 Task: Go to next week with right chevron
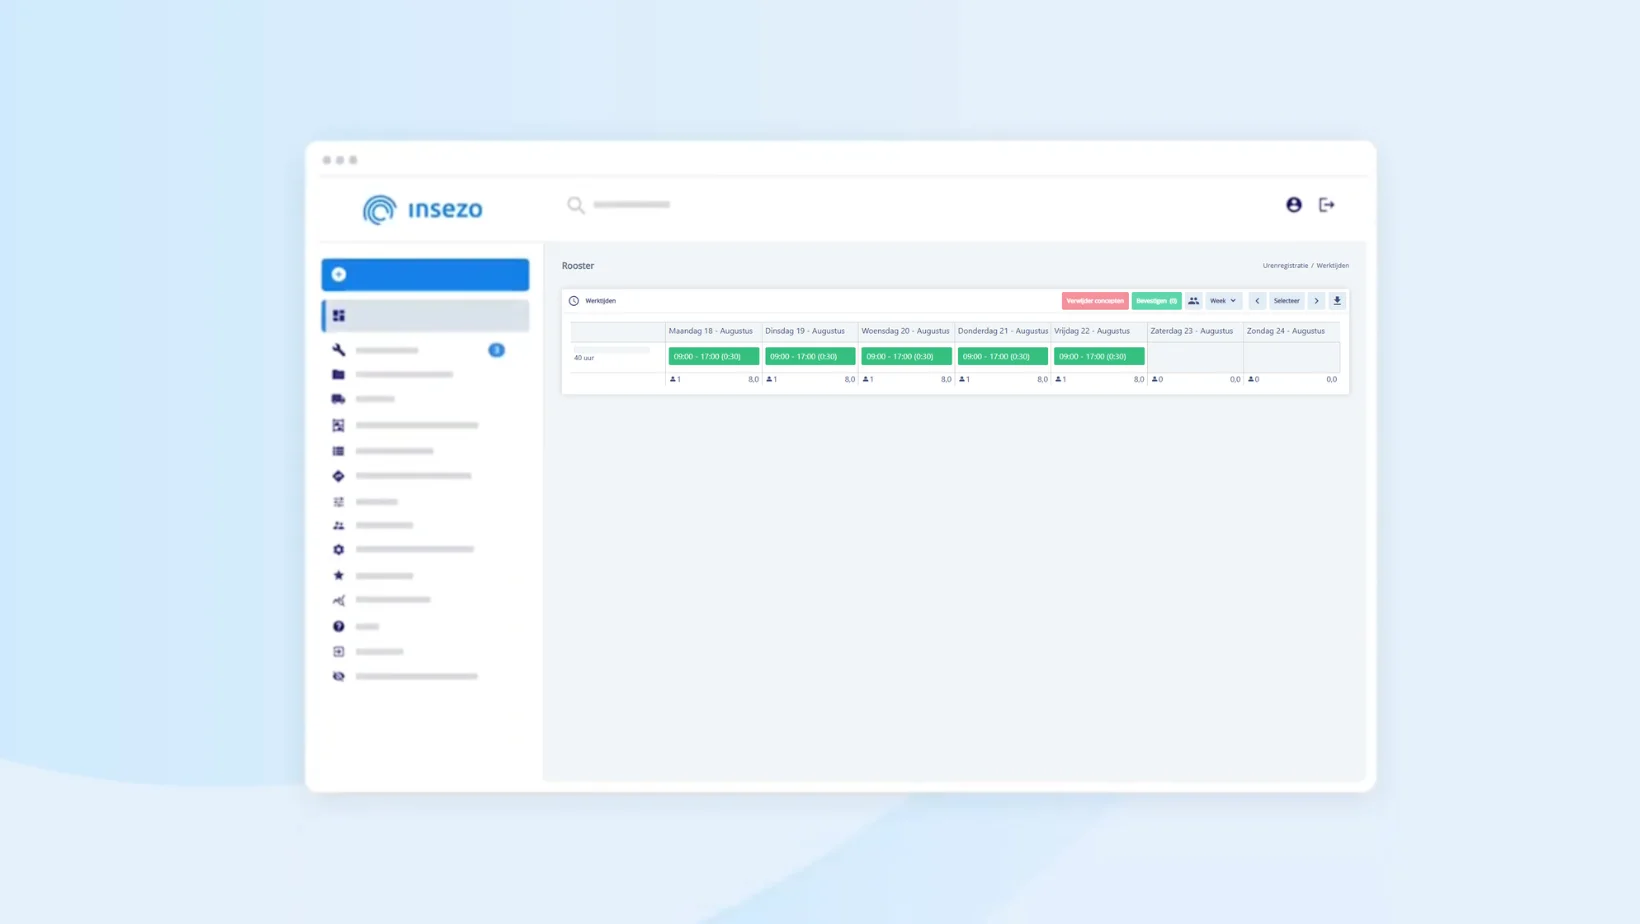point(1317,301)
